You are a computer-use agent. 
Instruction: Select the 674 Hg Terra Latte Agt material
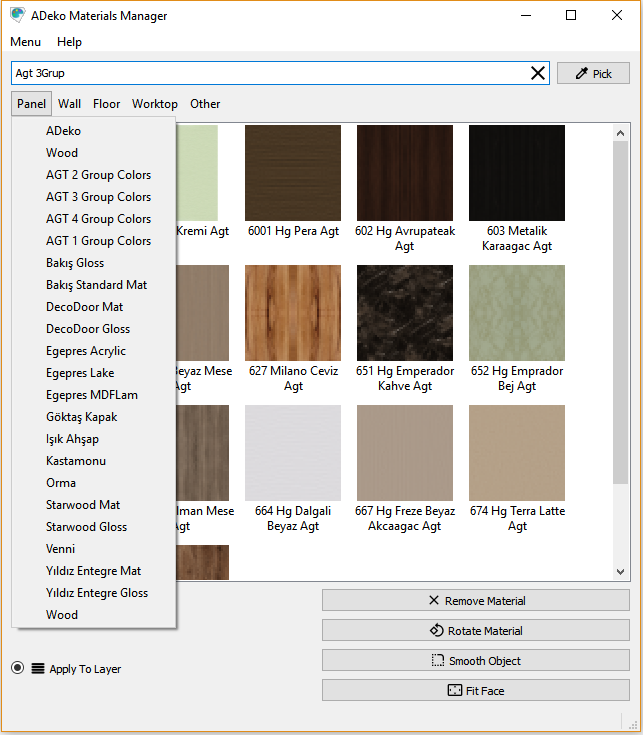click(x=517, y=453)
